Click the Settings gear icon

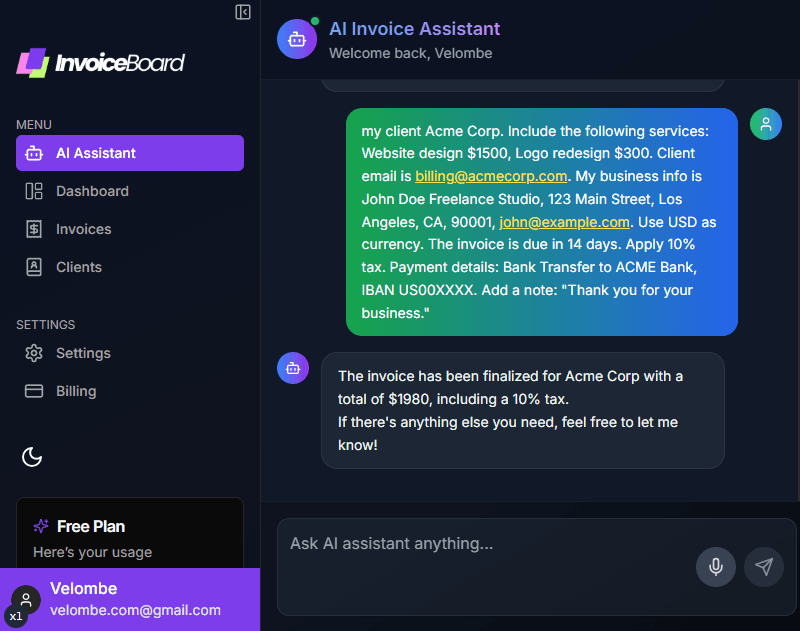34,353
